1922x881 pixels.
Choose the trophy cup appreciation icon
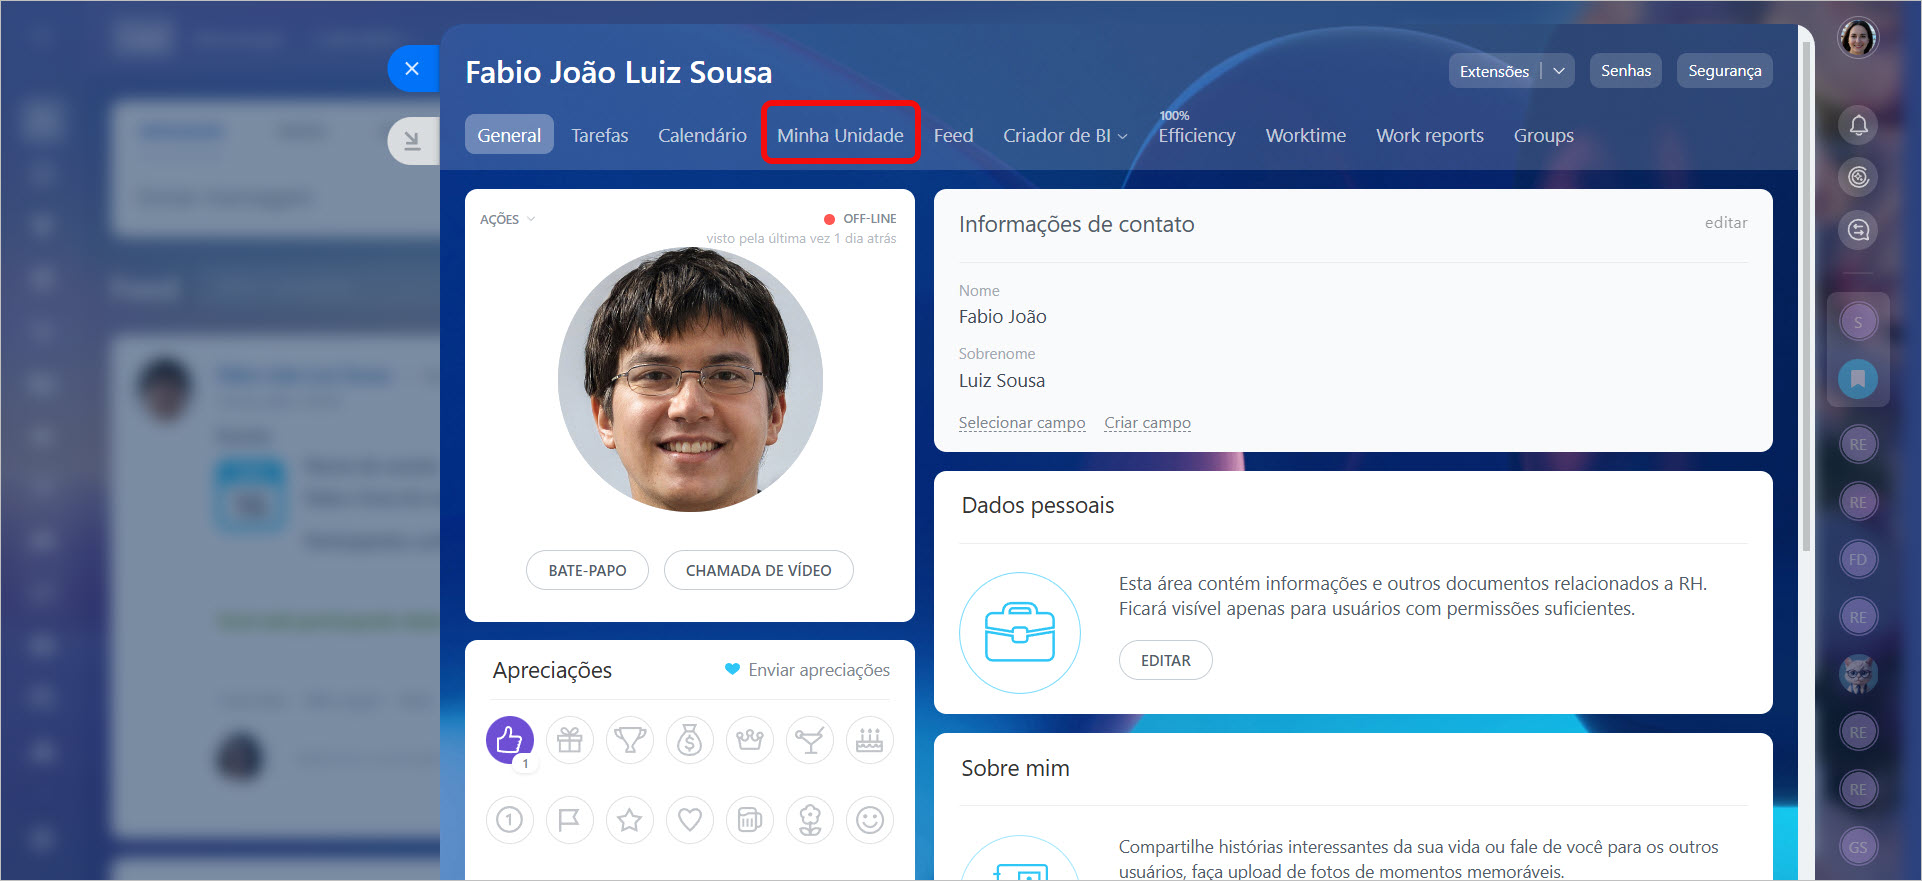(630, 740)
